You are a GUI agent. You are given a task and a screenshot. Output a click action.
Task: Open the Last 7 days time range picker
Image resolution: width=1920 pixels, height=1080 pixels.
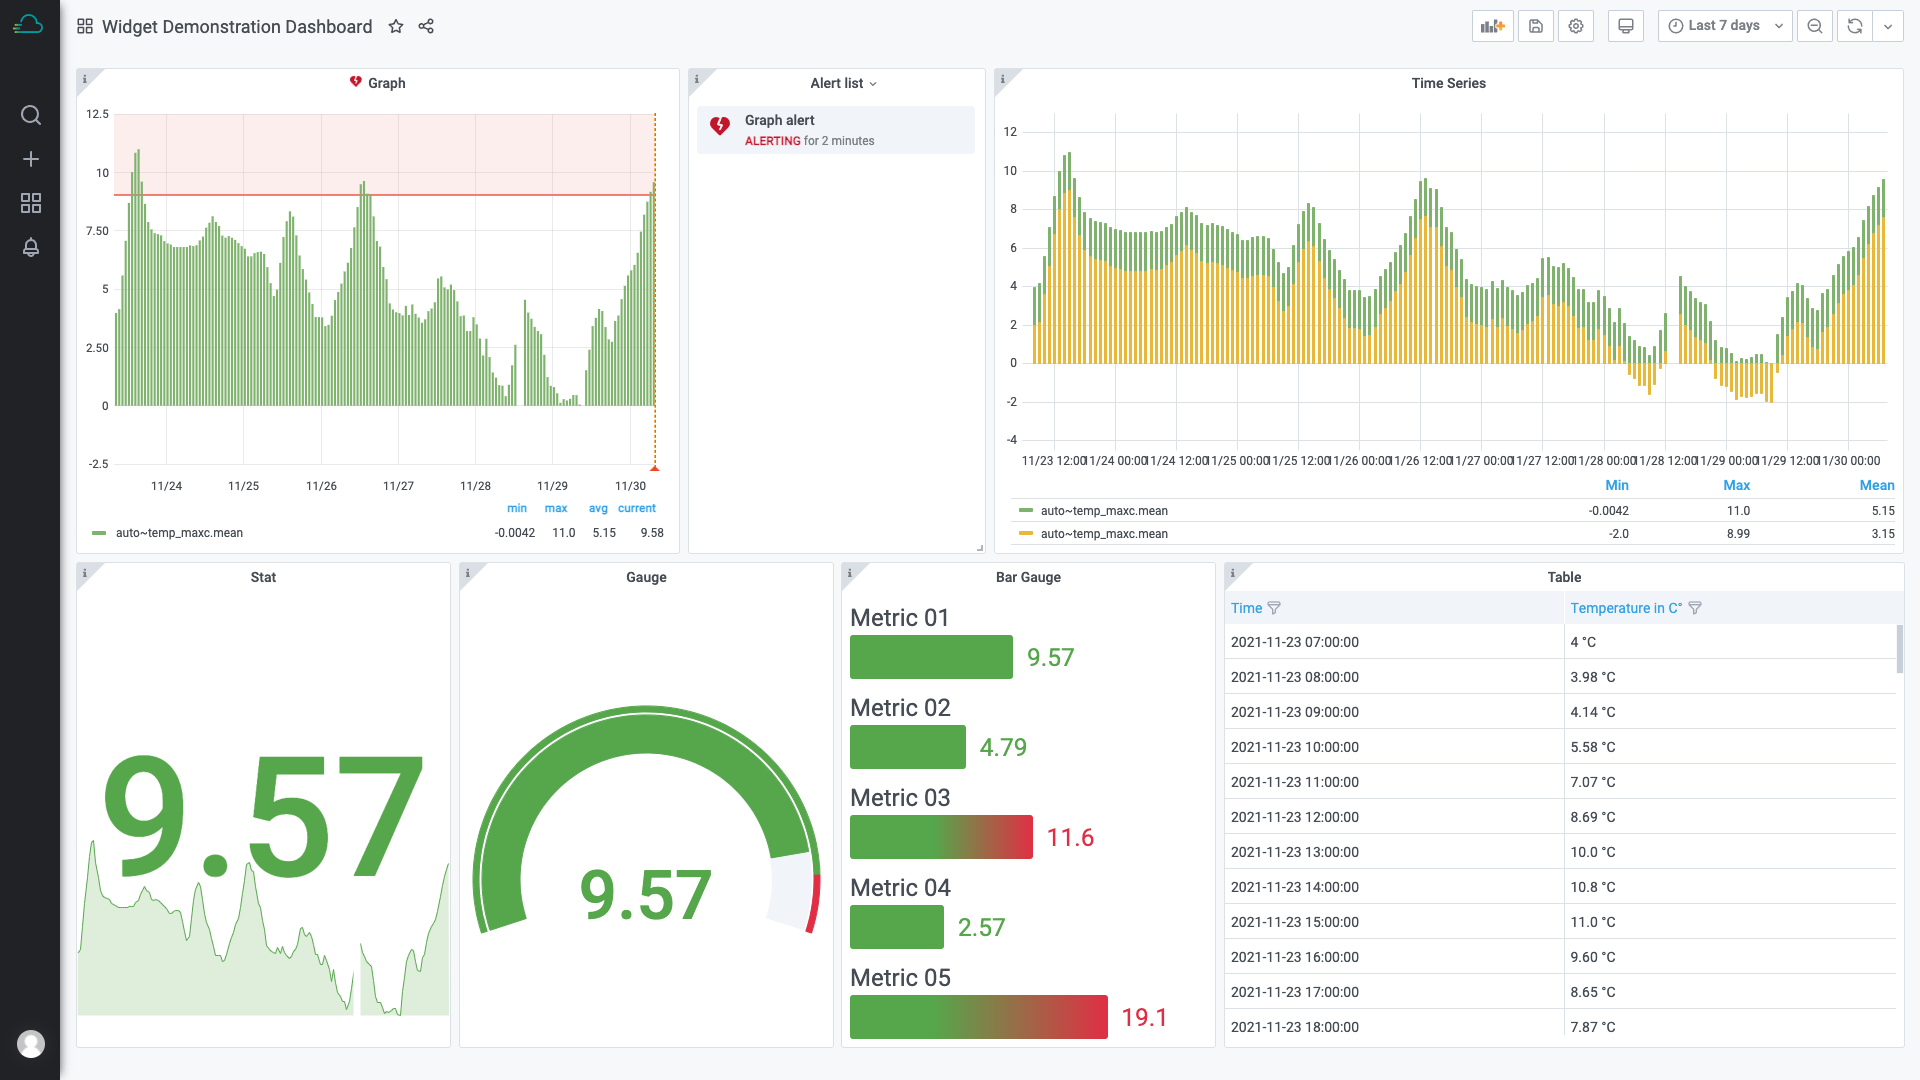[x=1723, y=26]
